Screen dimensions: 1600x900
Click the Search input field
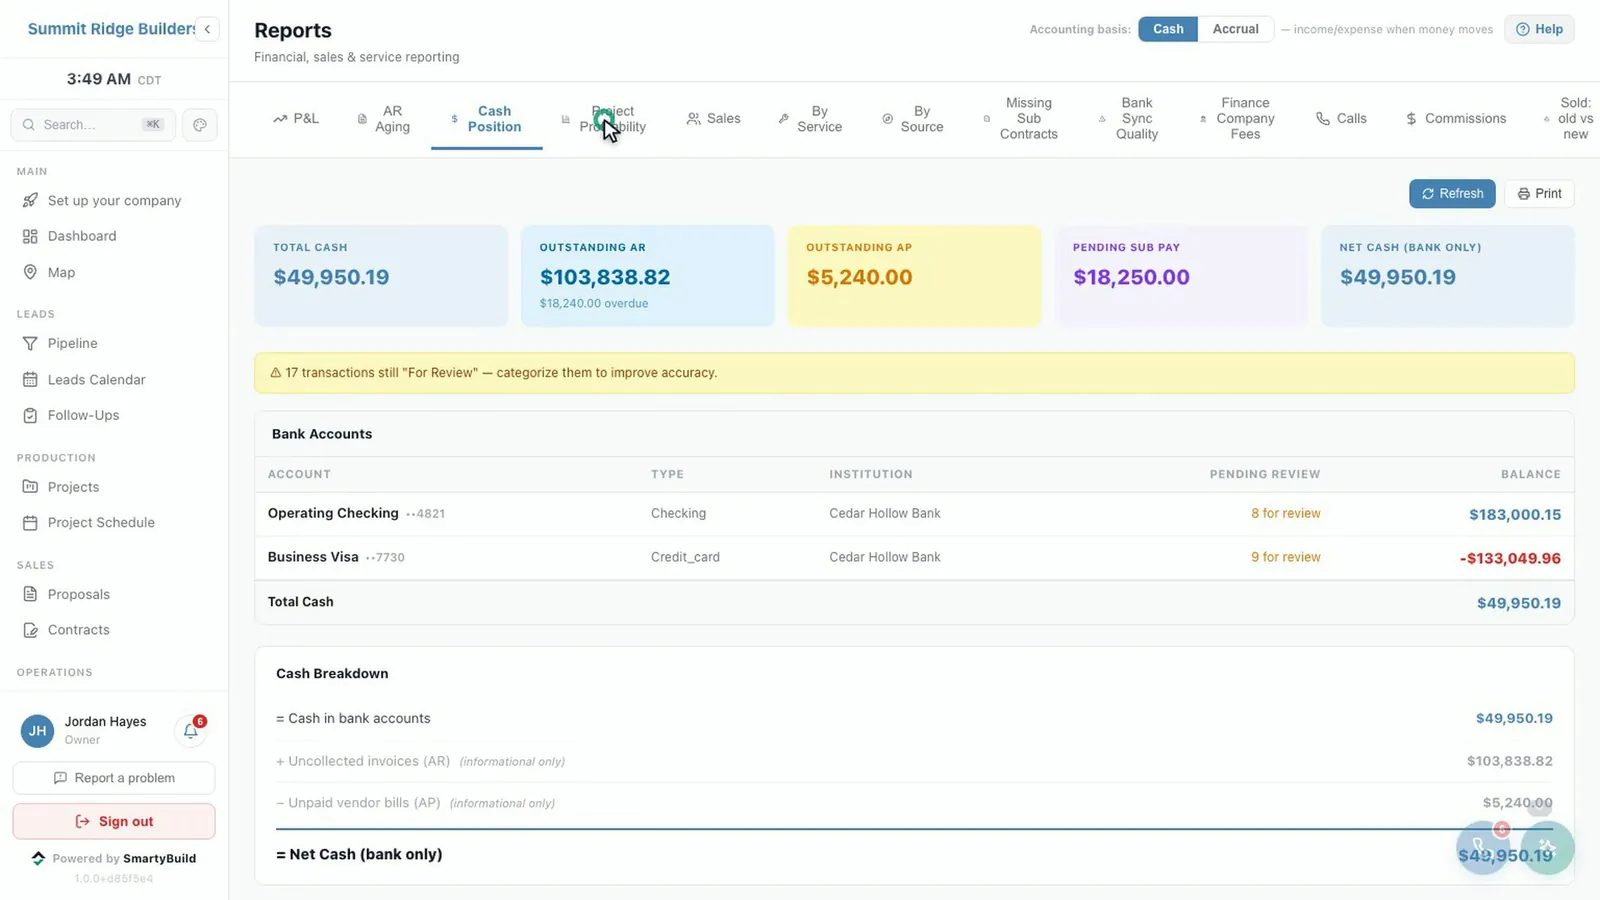(94, 125)
